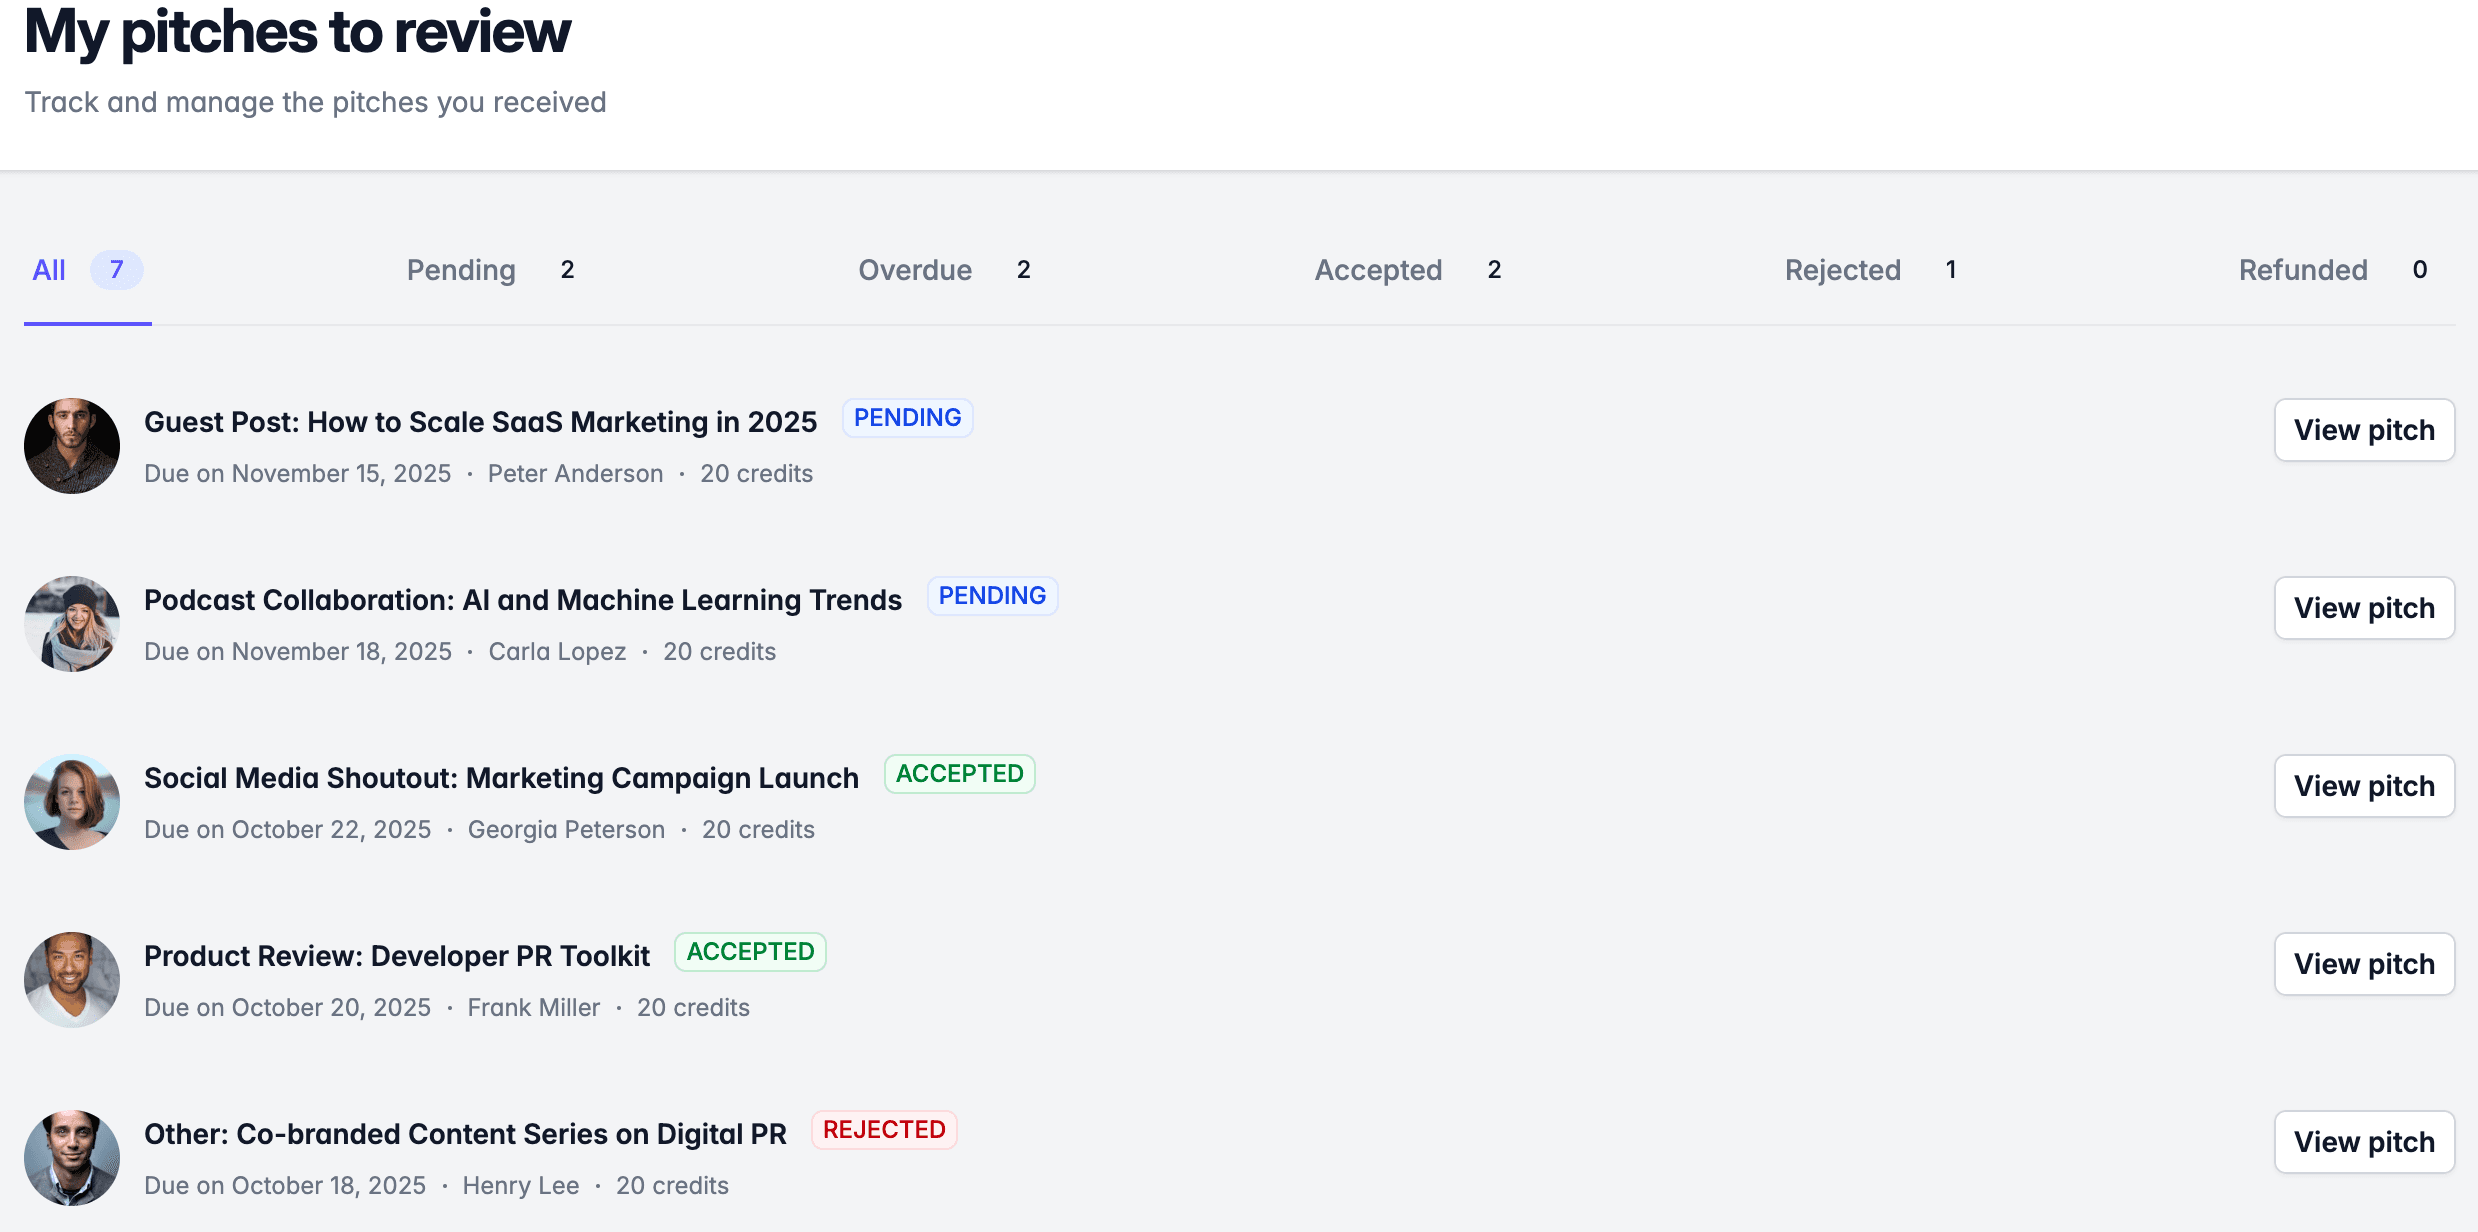2478x1232 pixels.
Task: View pitch for Podcast Collaboration
Action: (x=2363, y=608)
